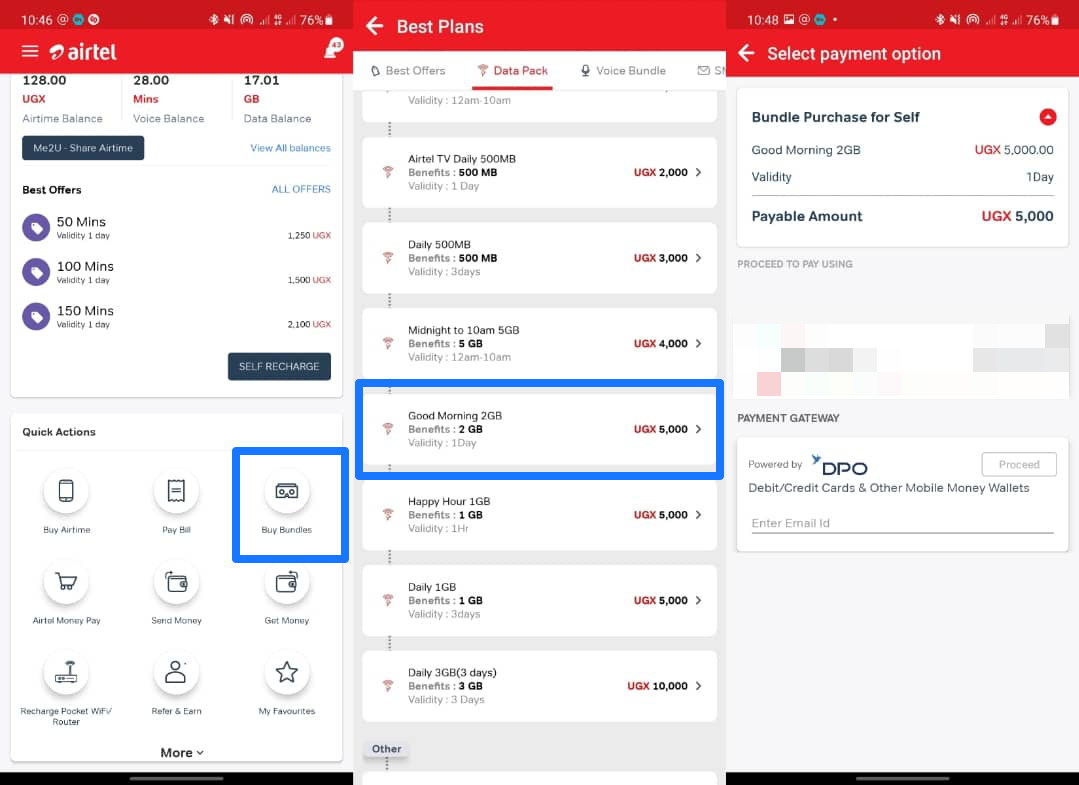The width and height of the screenshot is (1079, 785).
Task: Open Airtel Money Pay cart icon
Action: pyautogui.click(x=66, y=582)
